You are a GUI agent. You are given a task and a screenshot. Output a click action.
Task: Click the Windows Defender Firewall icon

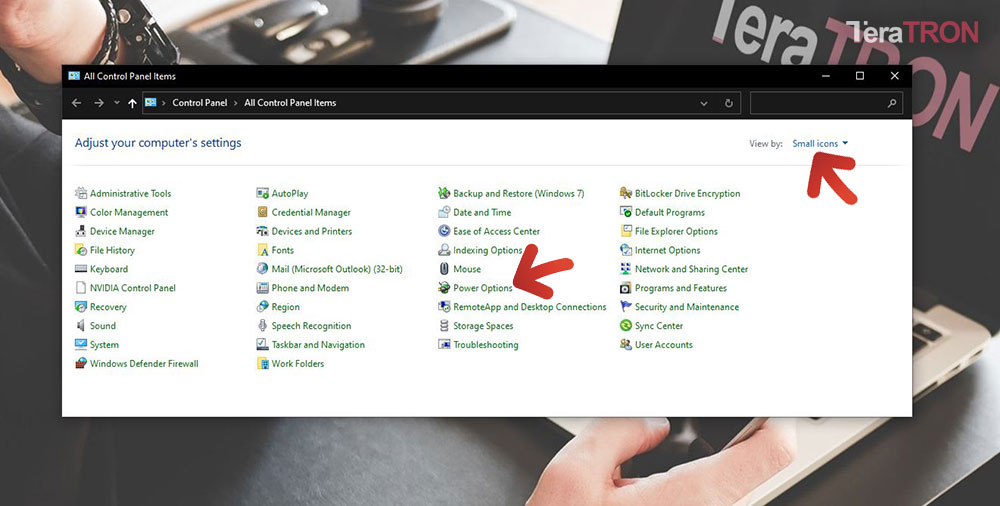point(81,364)
